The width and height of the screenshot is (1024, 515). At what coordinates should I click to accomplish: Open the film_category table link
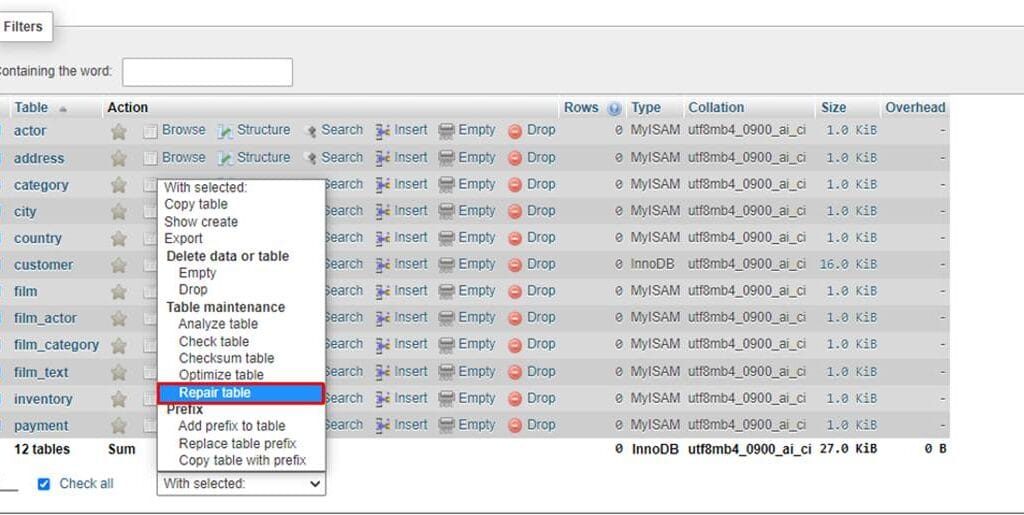pos(56,345)
